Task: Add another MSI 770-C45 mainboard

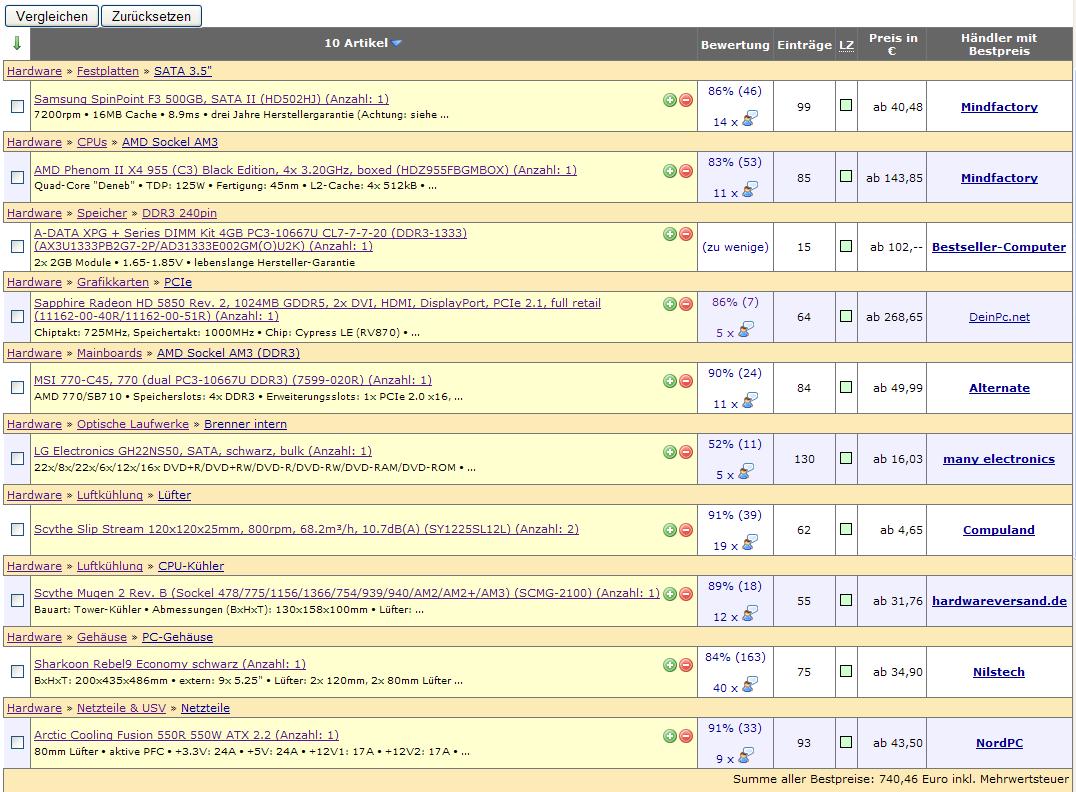Action: [x=670, y=381]
